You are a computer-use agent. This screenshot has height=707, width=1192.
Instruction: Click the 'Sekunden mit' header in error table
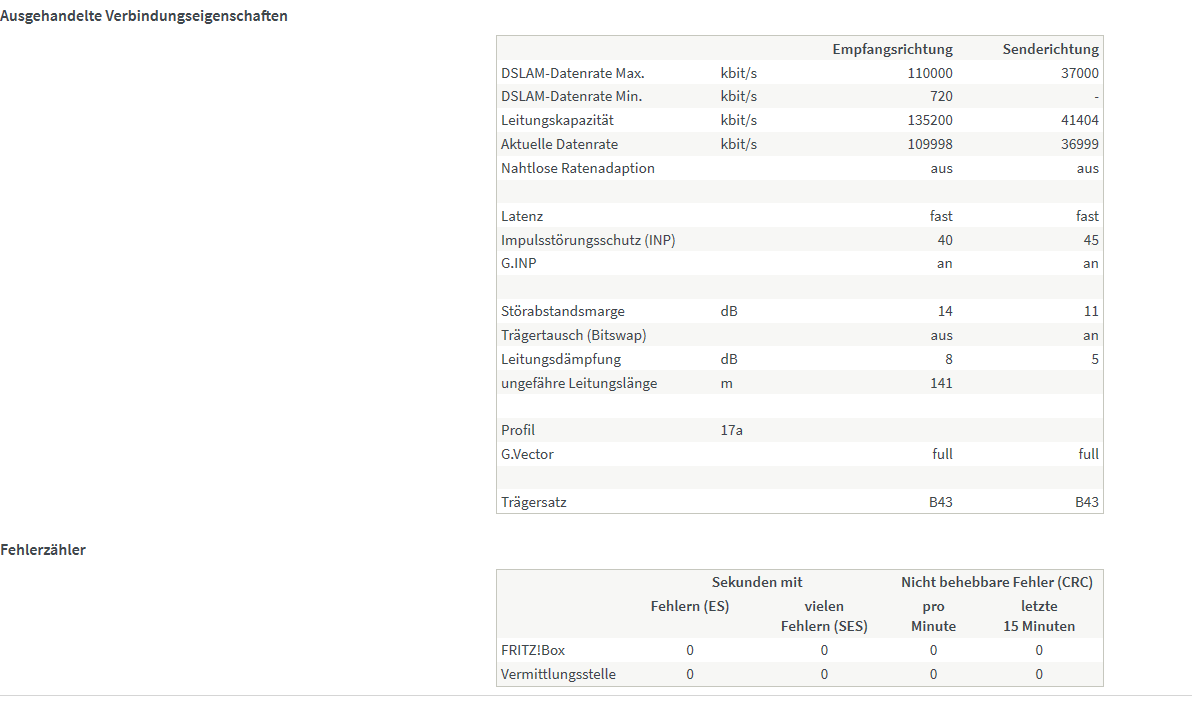[757, 582]
